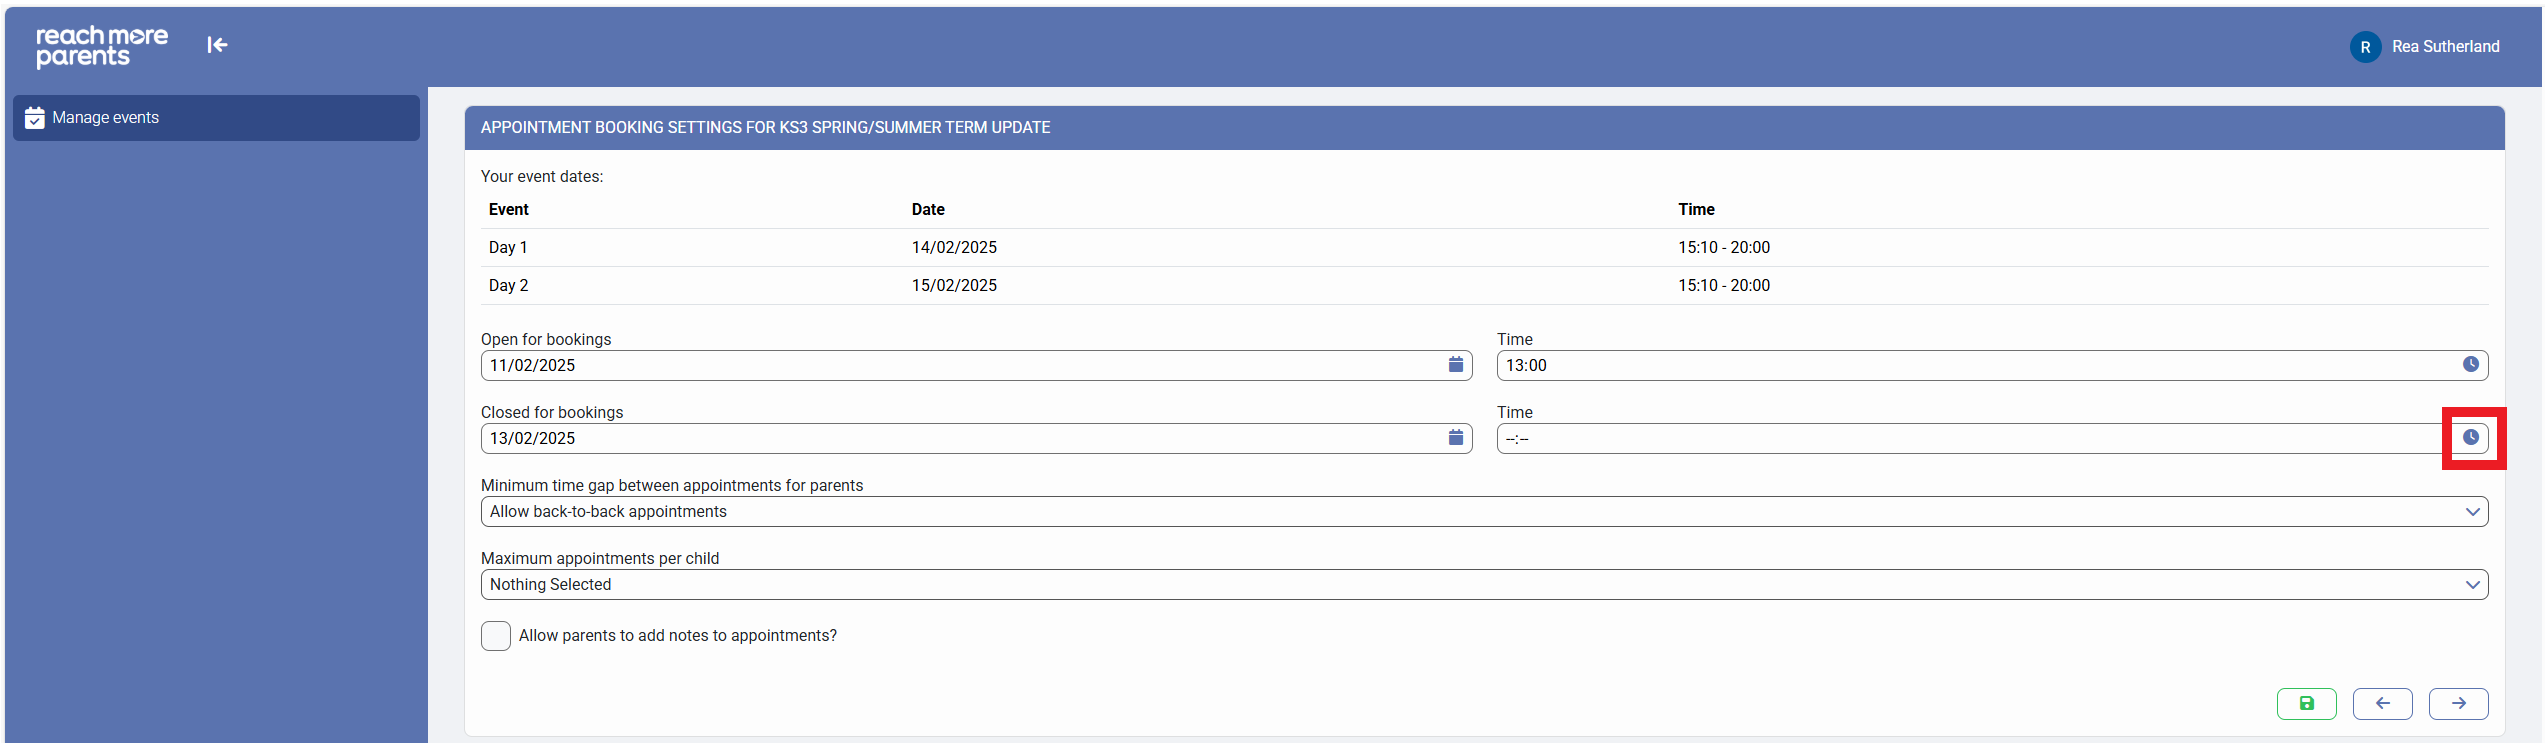Click the Closed for bookings date field
Image resolution: width=2545 pixels, height=747 pixels.
point(960,439)
